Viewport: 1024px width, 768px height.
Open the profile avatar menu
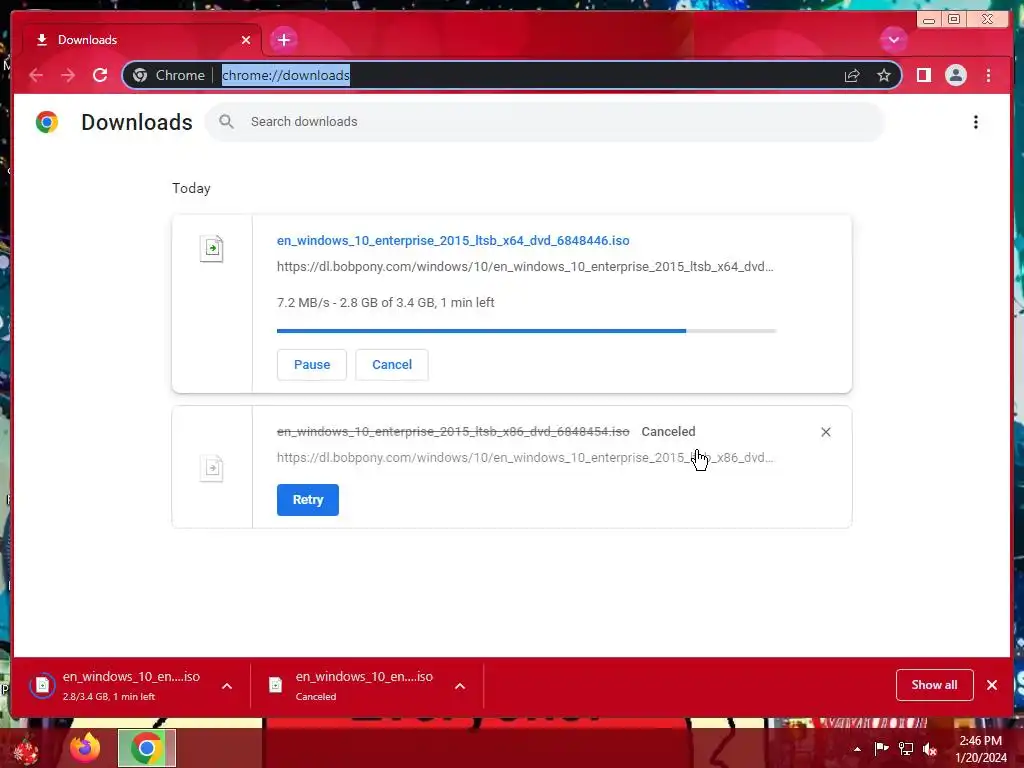pyautogui.click(x=955, y=76)
